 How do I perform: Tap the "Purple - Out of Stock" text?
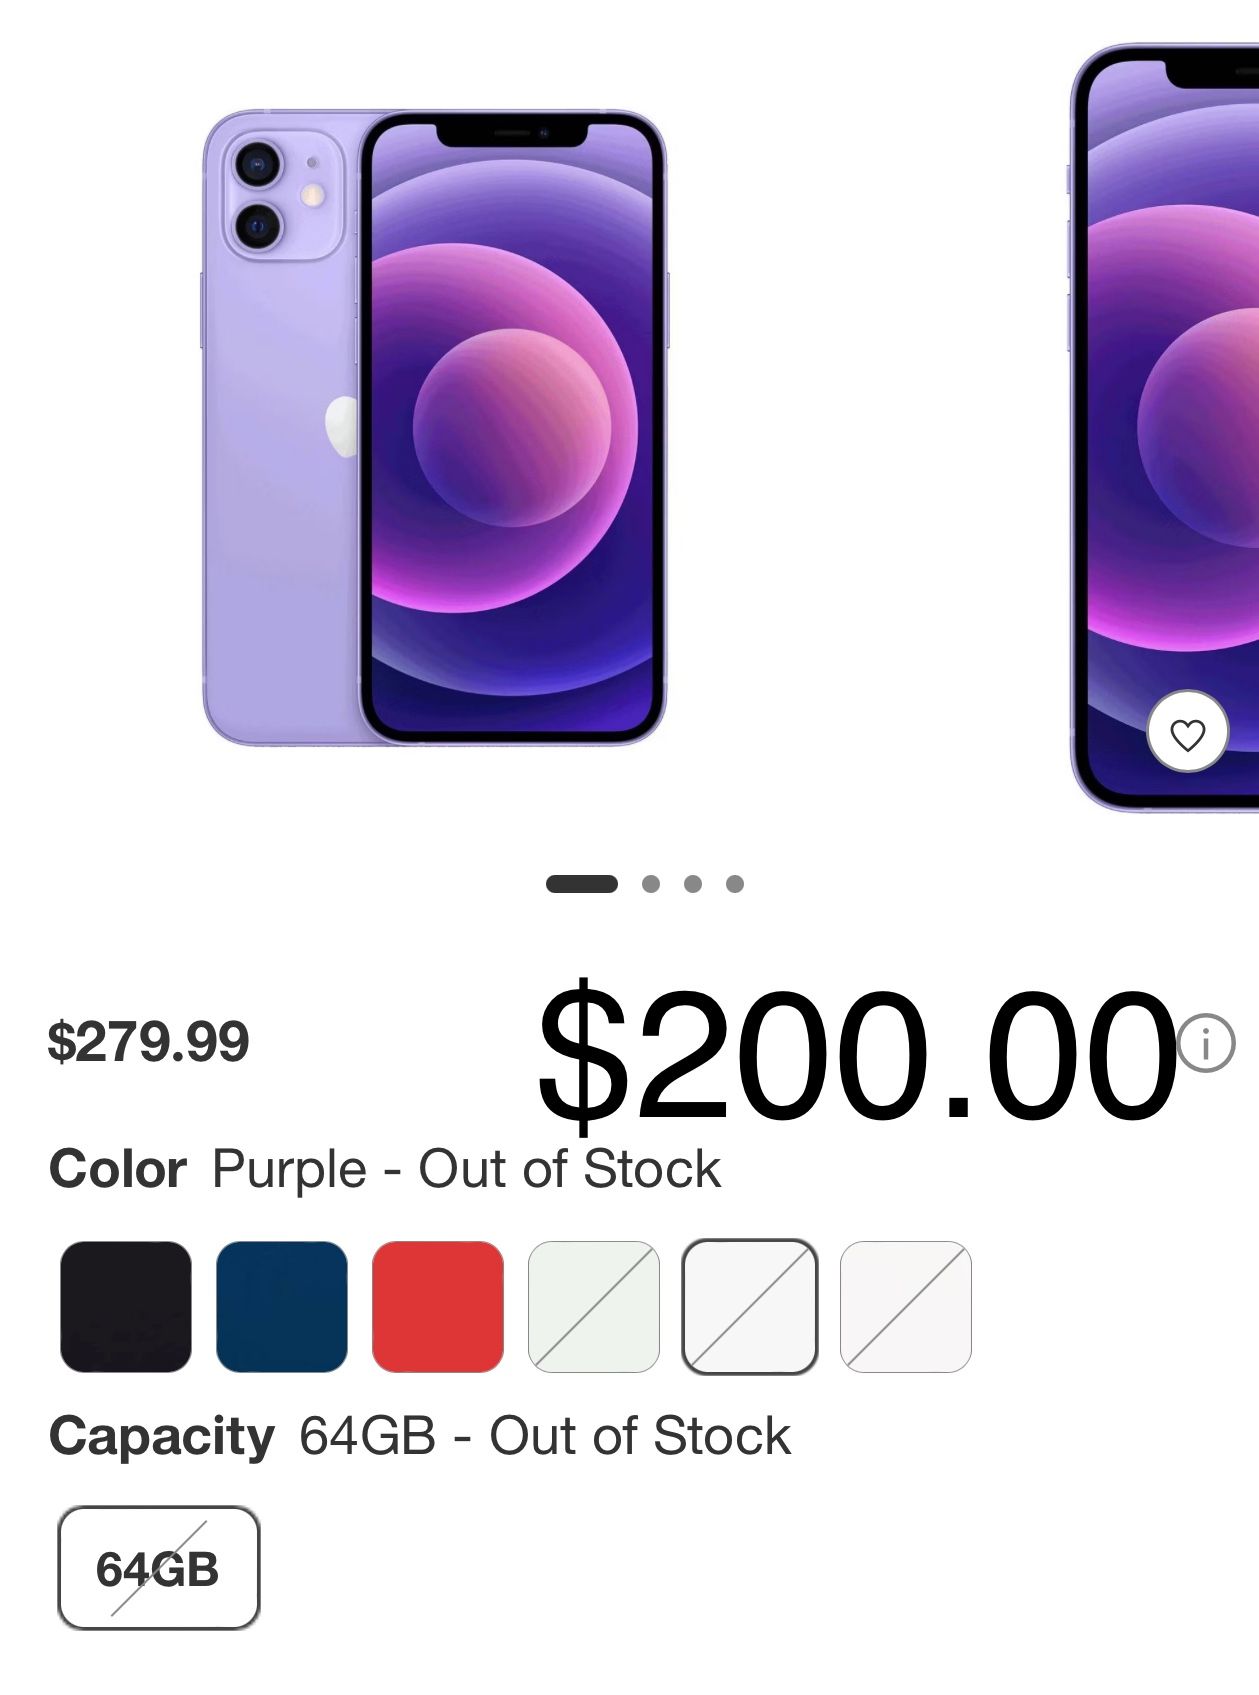click(x=466, y=1169)
